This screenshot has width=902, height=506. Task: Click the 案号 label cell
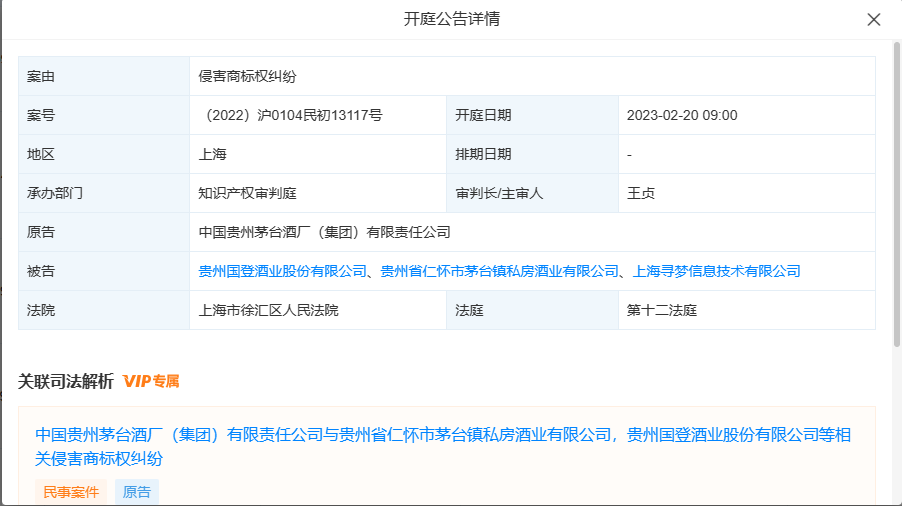(x=104, y=115)
